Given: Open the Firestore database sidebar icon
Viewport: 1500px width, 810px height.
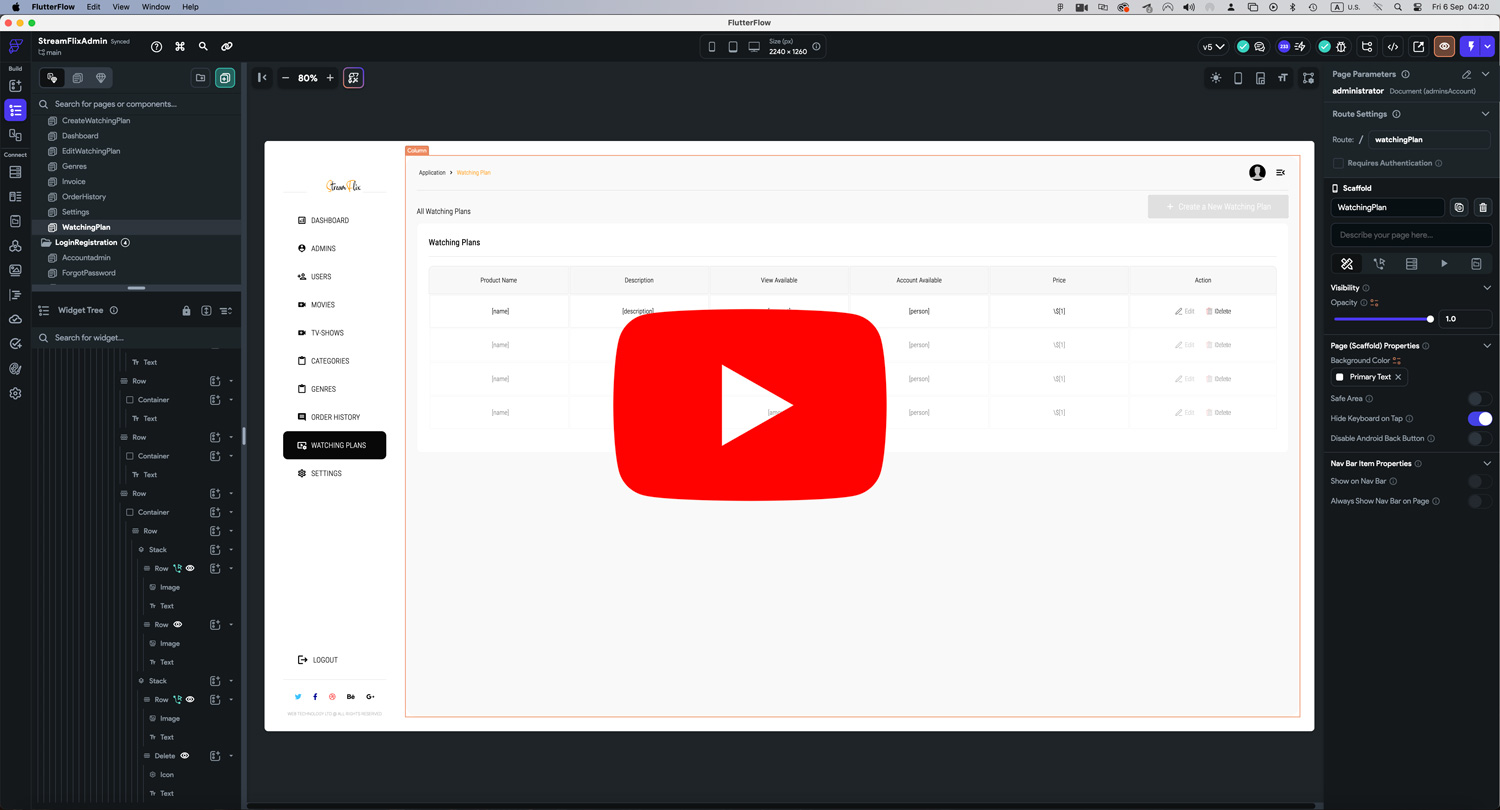Looking at the screenshot, I should coord(15,172).
